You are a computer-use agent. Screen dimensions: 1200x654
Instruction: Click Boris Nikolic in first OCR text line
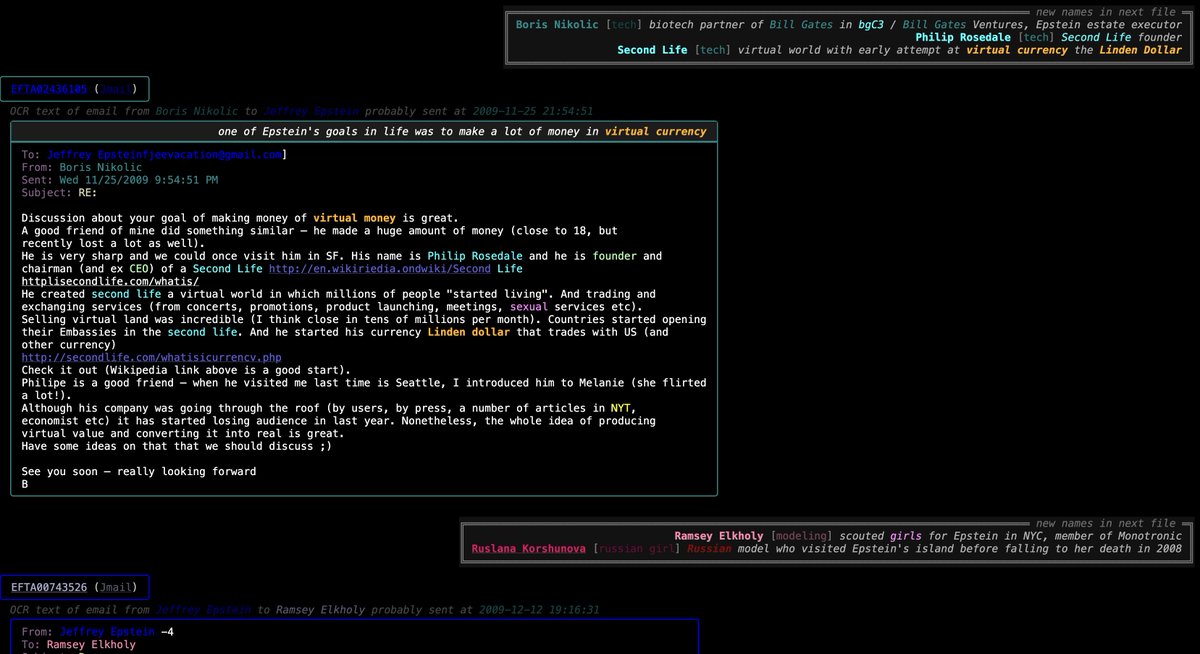197,111
